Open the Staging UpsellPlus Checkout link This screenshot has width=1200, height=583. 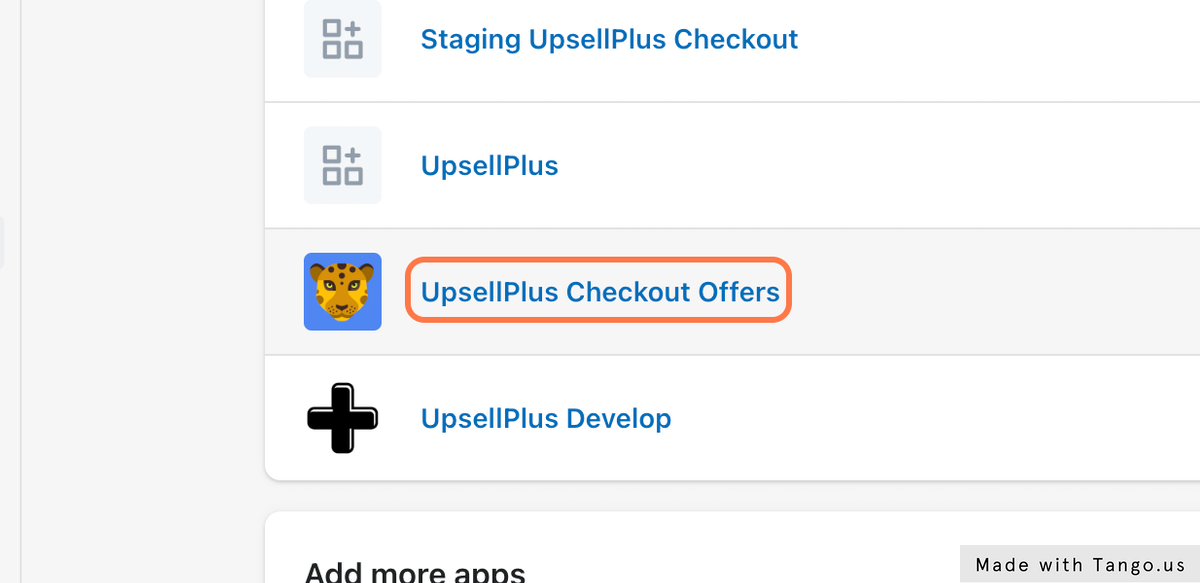609,40
